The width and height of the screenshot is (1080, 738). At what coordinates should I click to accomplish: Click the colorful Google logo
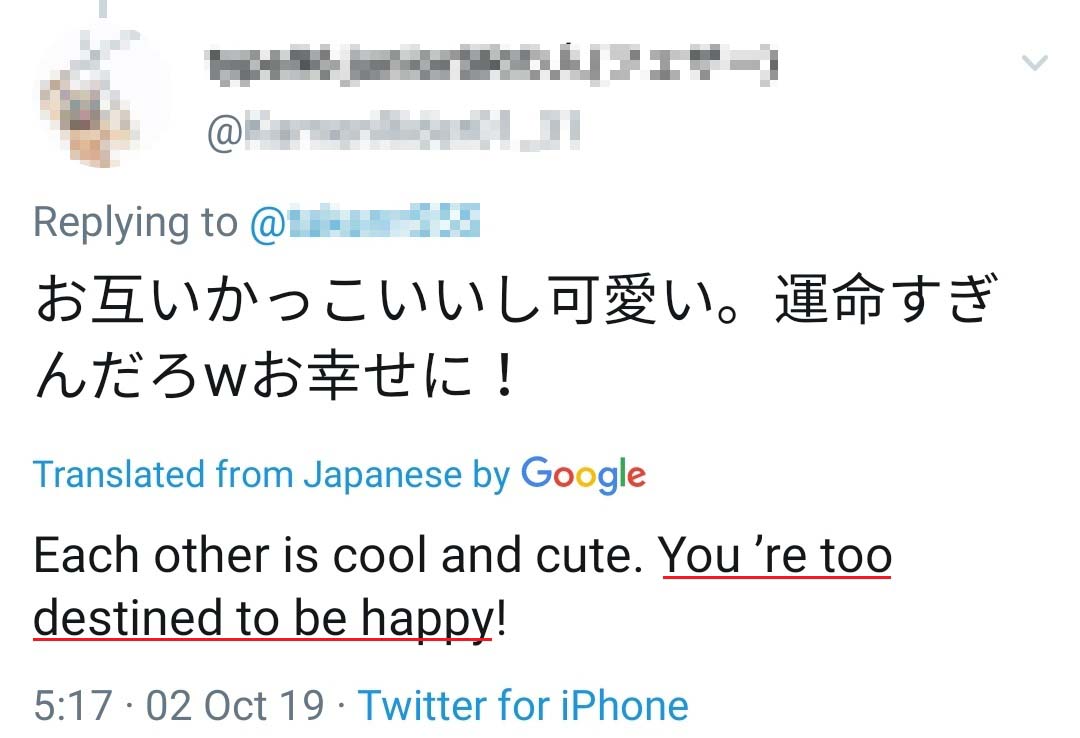(583, 475)
